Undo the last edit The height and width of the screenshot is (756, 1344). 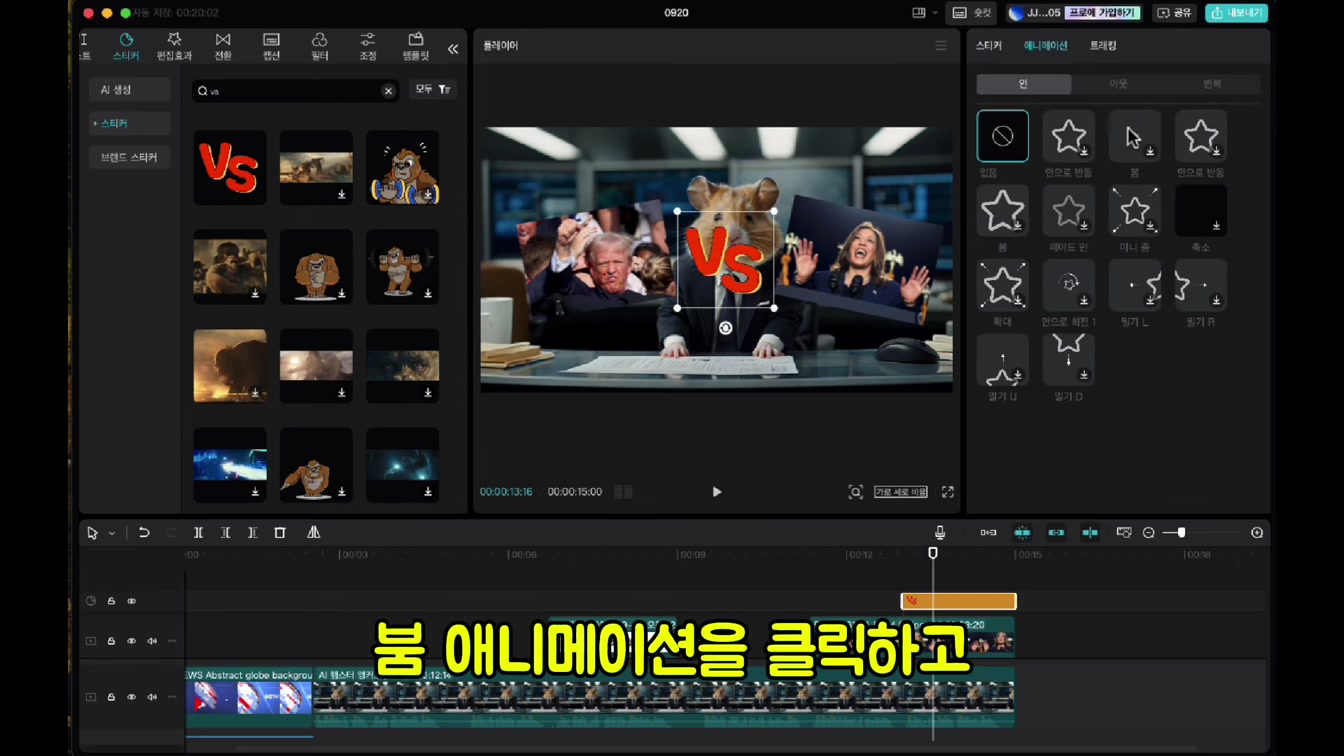pos(144,533)
